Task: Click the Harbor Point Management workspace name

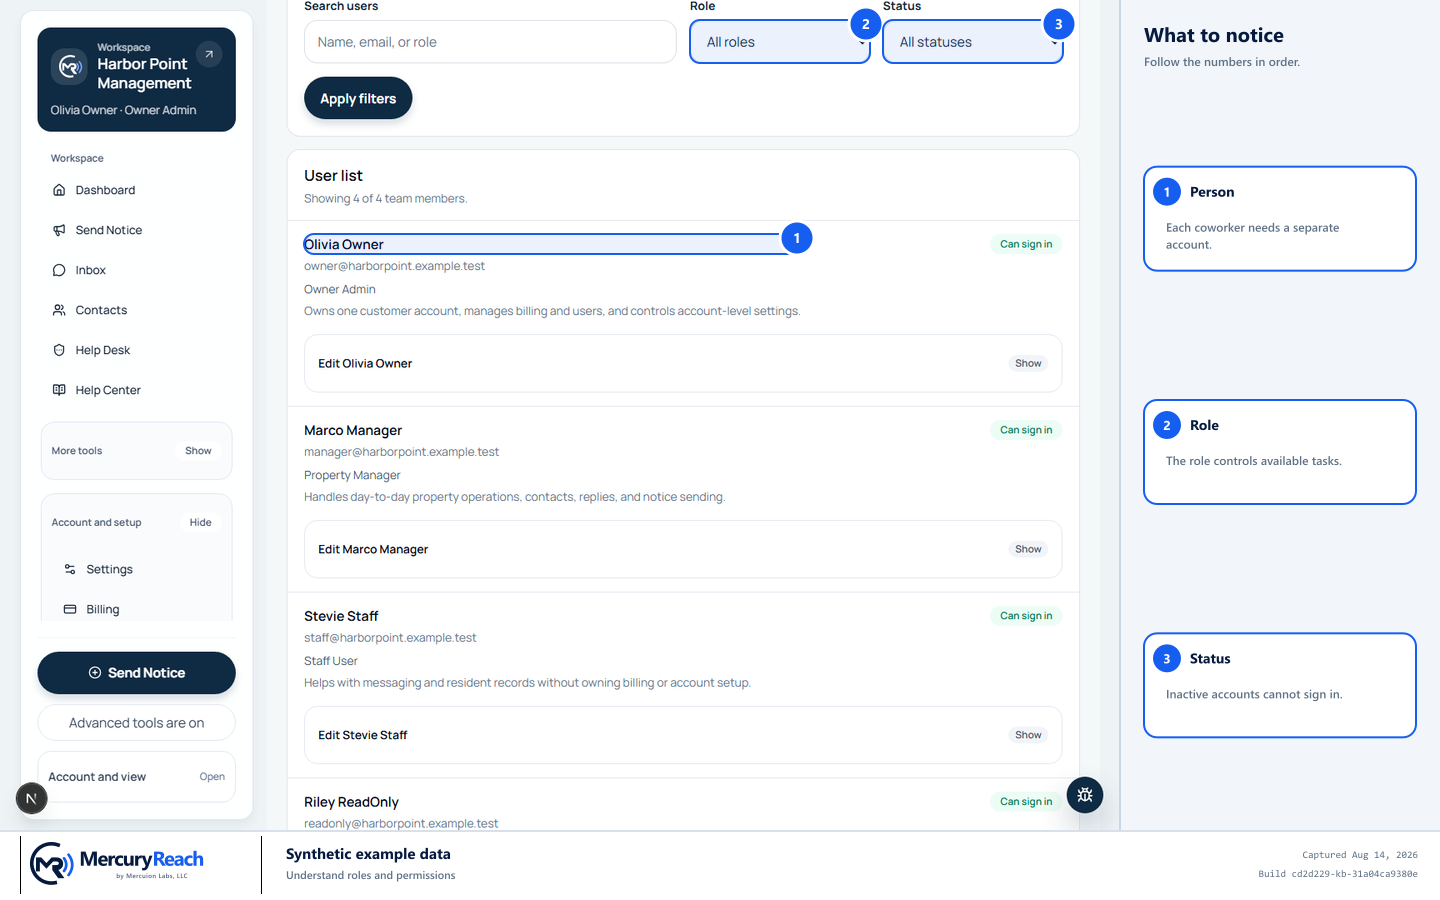Action: point(144,74)
